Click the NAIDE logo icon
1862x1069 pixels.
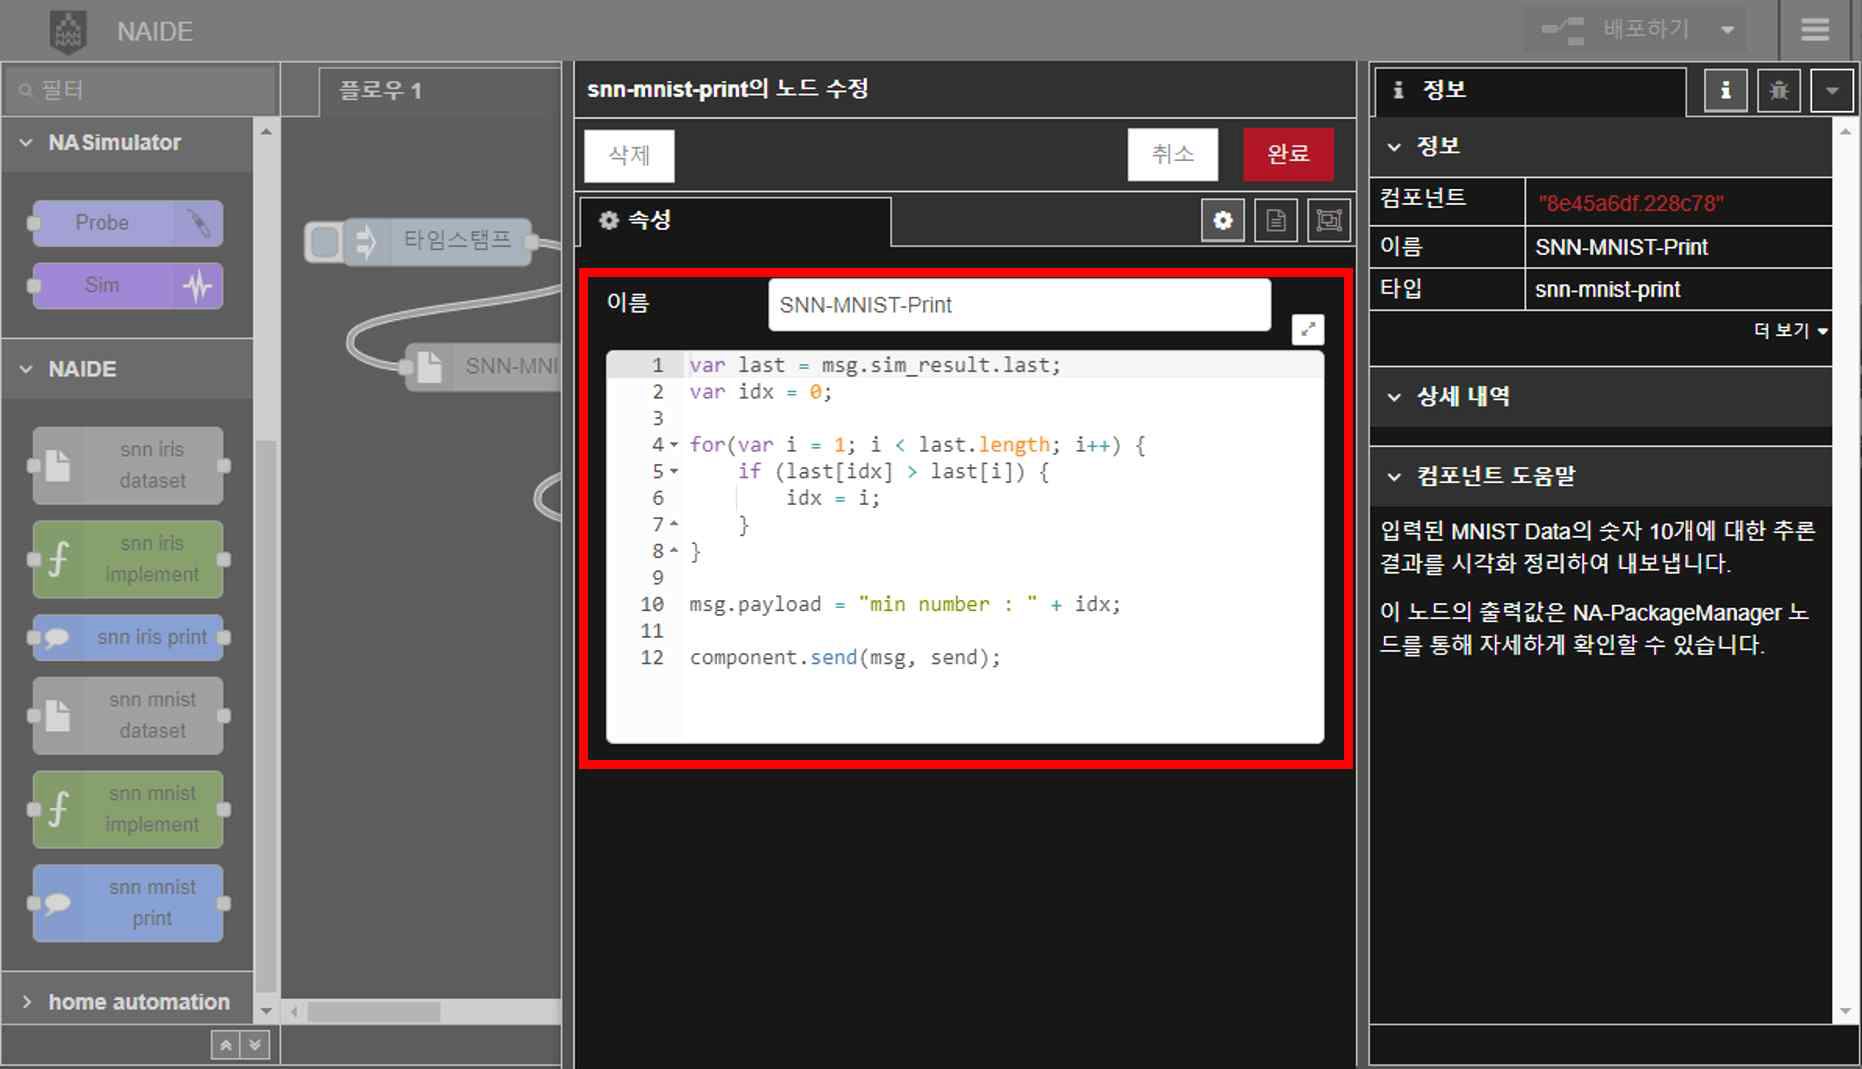point(68,31)
